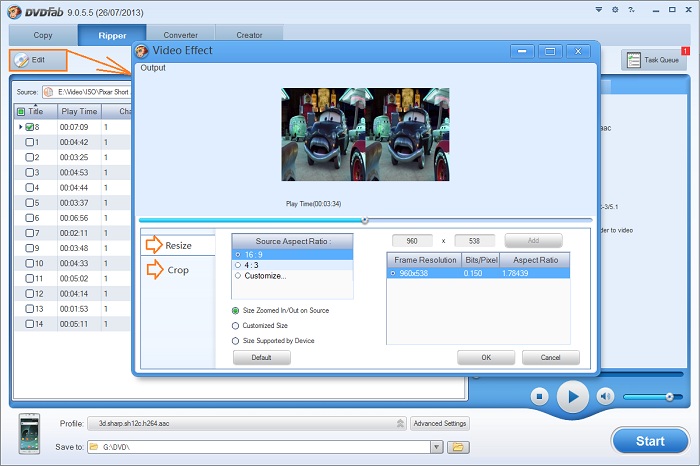Switch to the Ripper tab
The width and height of the screenshot is (700, 466).
[x=112, y=35]
